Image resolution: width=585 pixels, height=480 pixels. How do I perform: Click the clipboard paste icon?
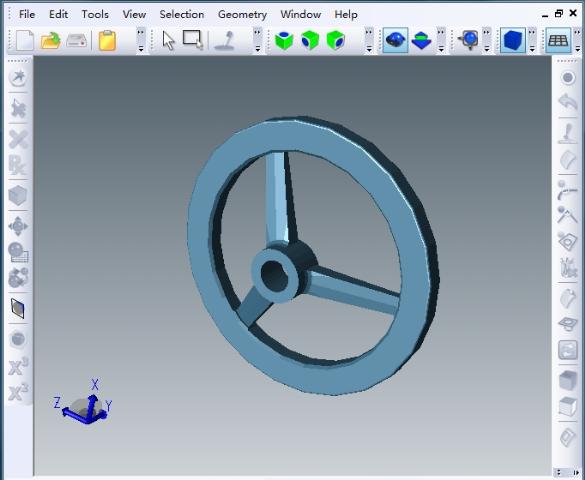tap(107, 40)
